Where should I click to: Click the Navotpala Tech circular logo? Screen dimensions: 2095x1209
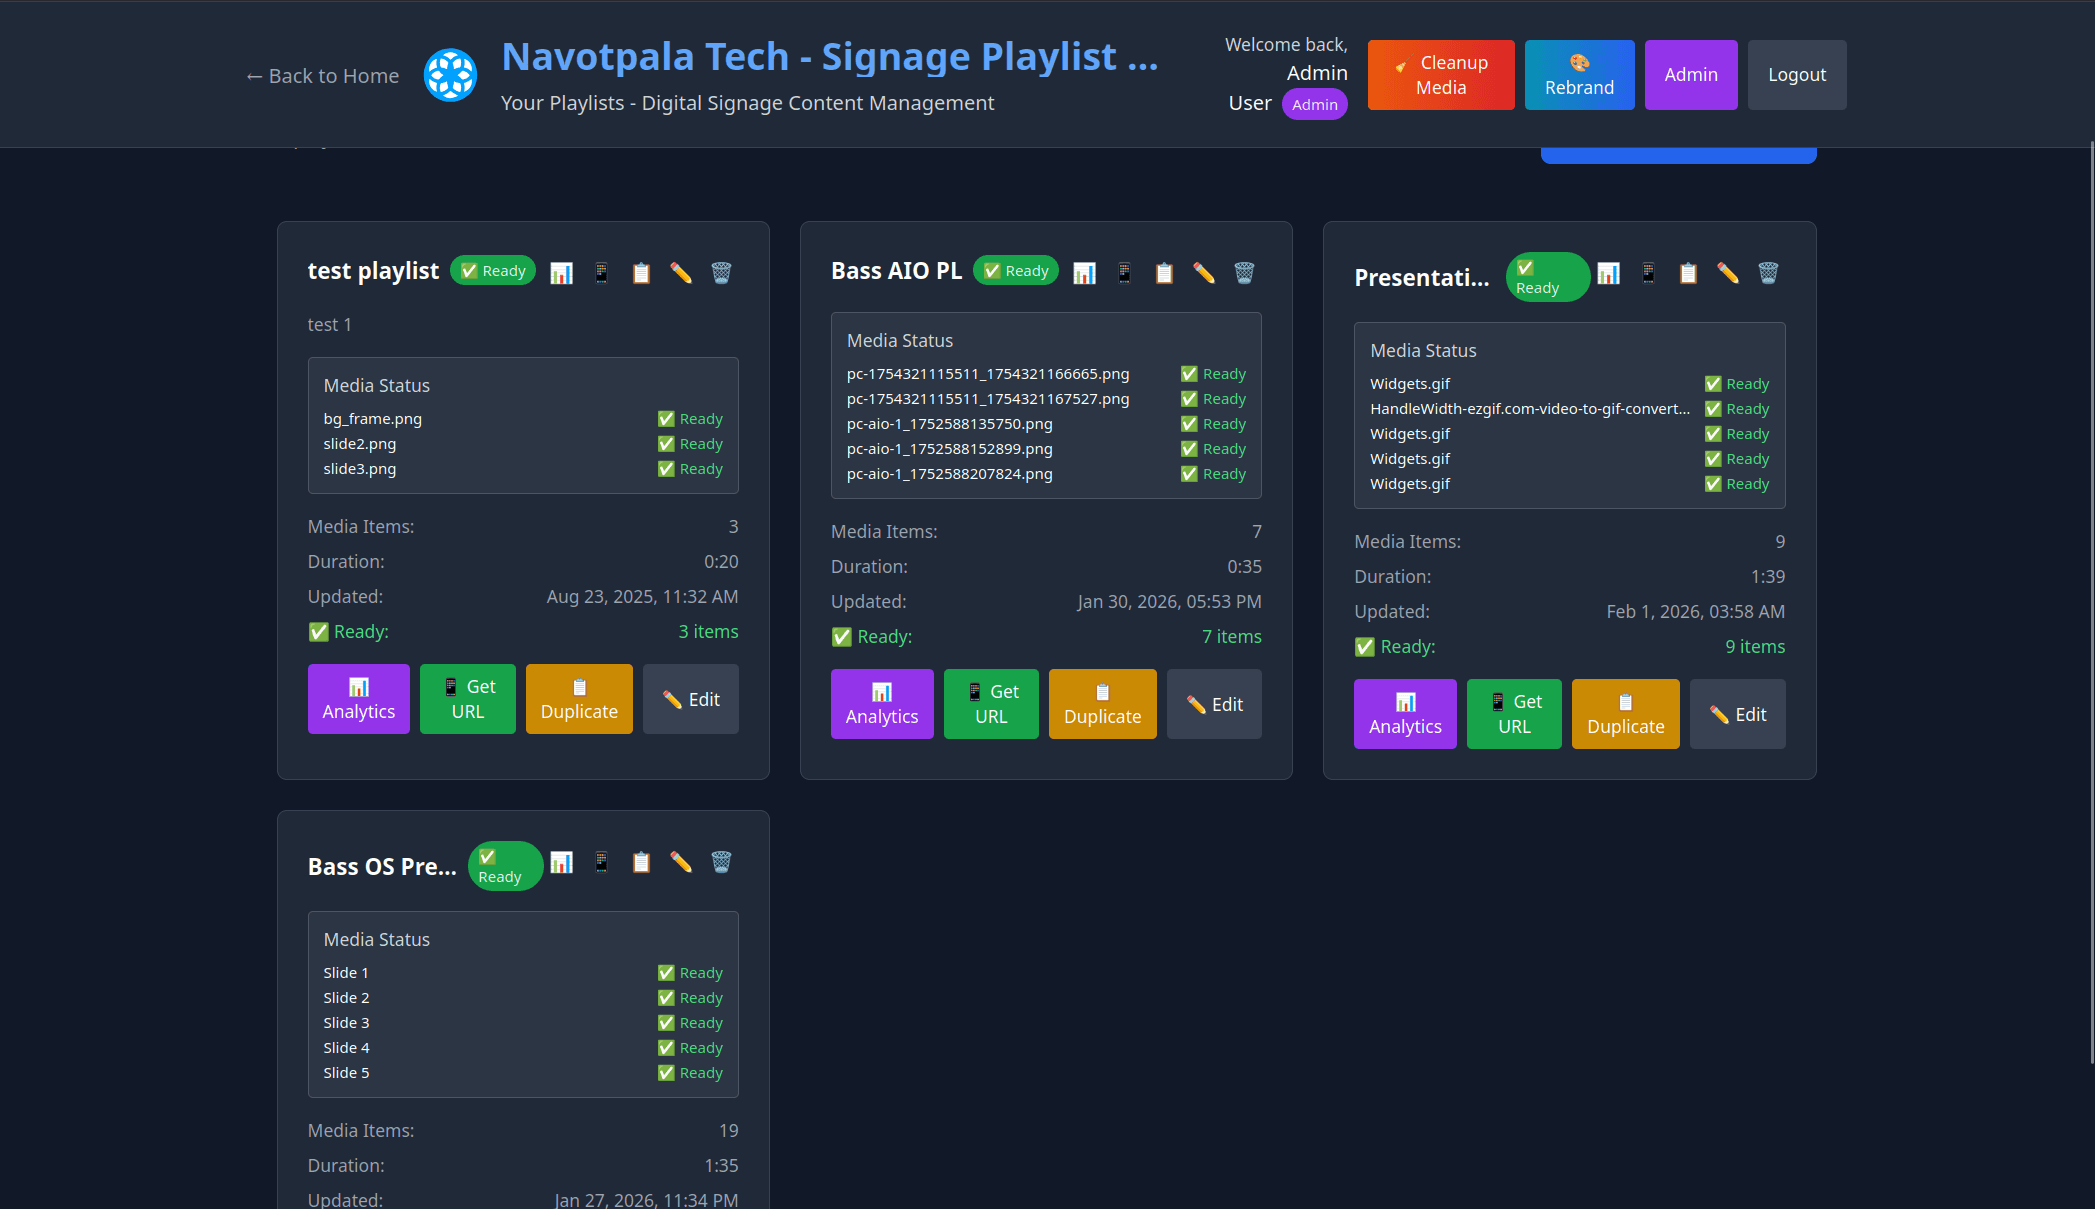click(450, 75)
